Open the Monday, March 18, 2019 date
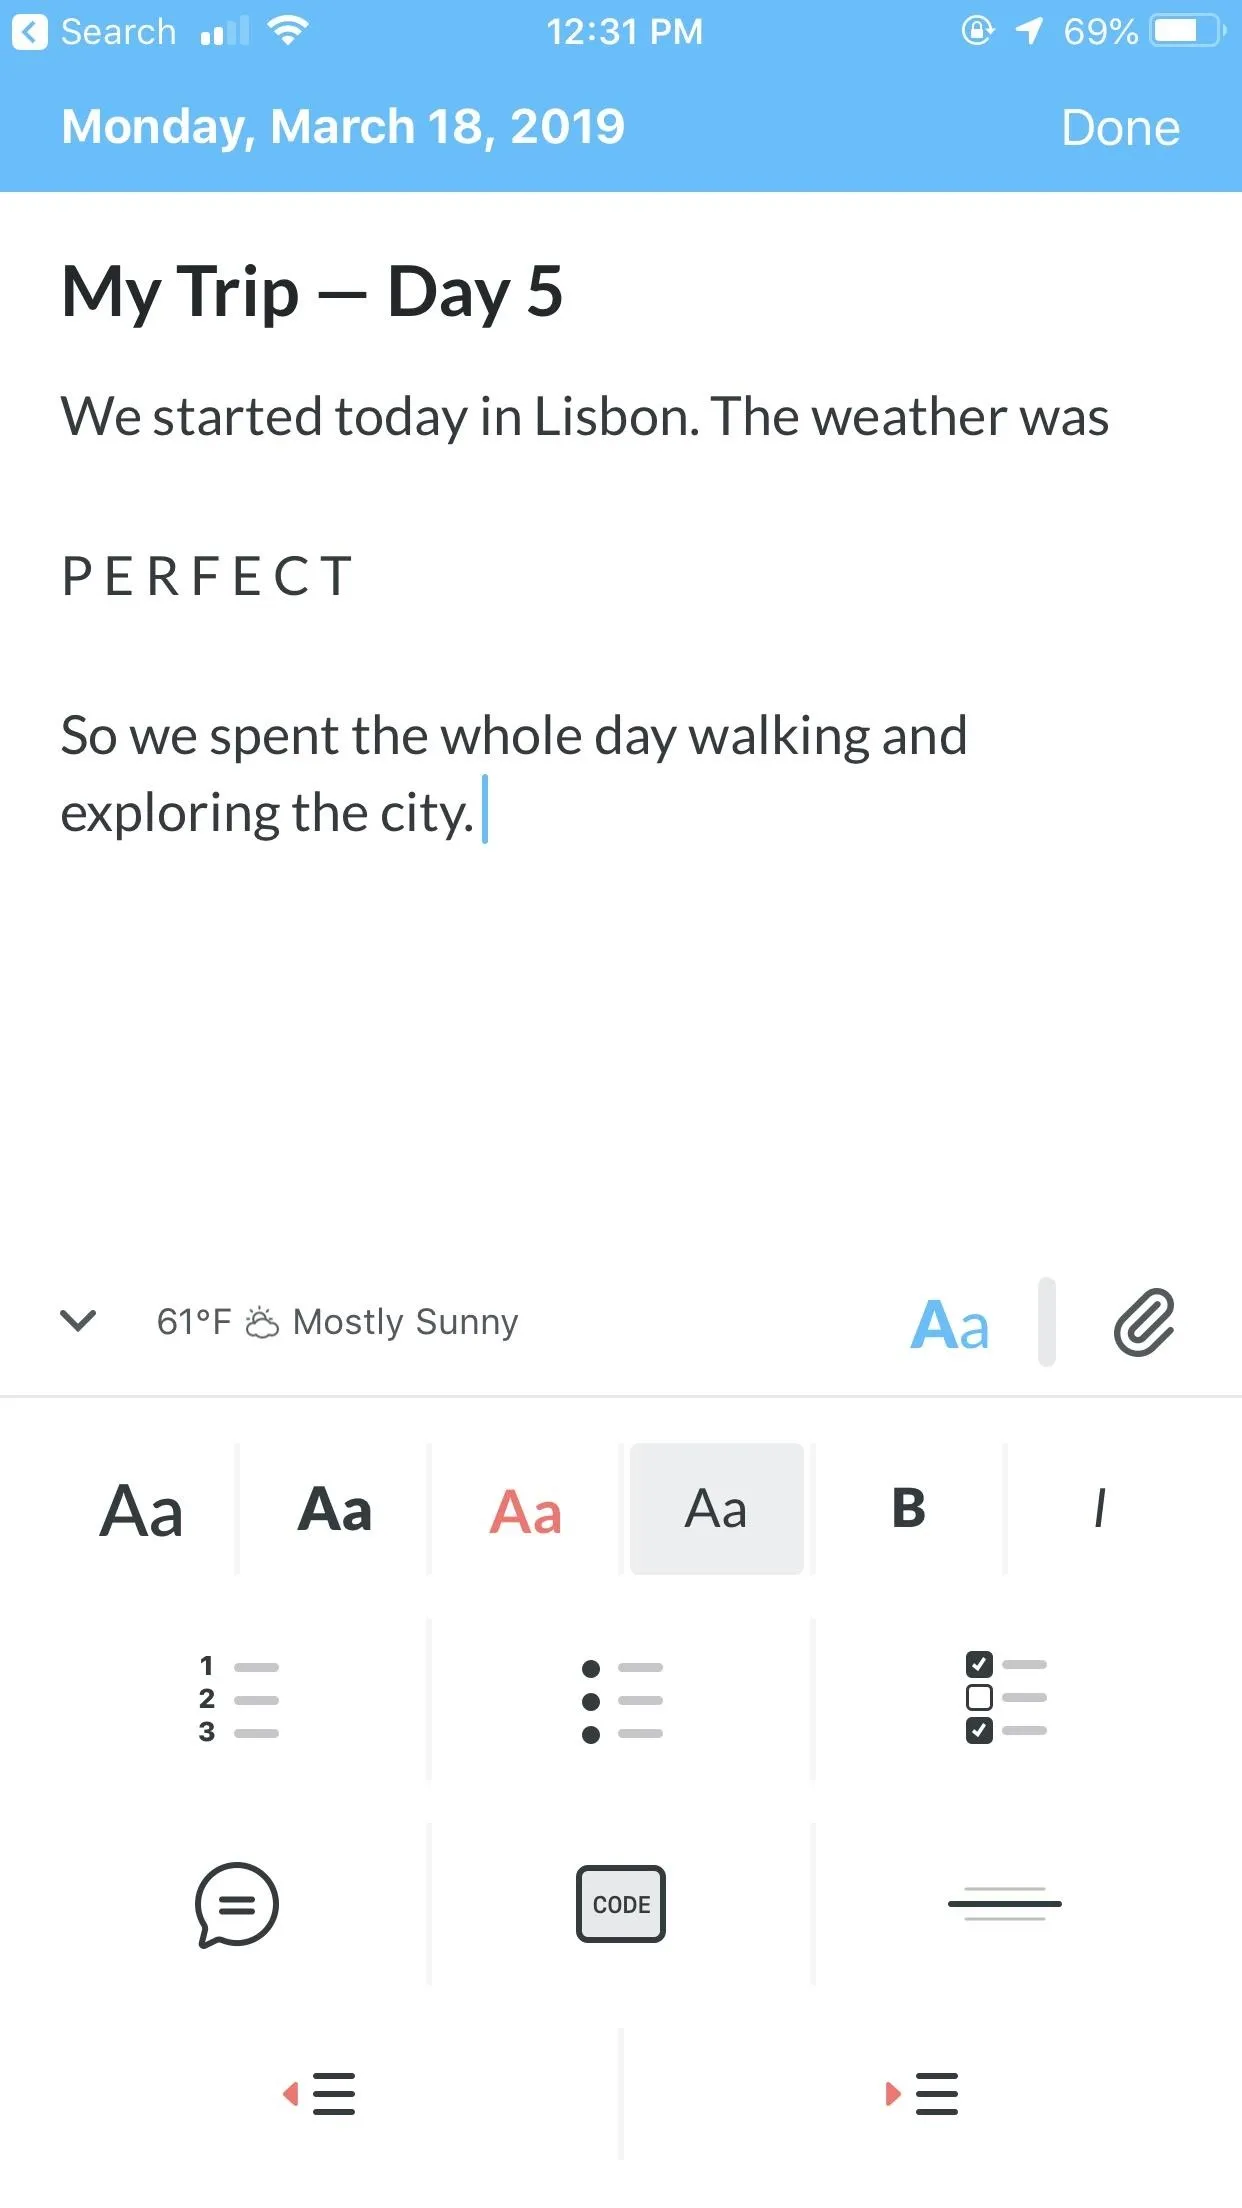This screenshot has width=1242, height=2208. point(343,127)
